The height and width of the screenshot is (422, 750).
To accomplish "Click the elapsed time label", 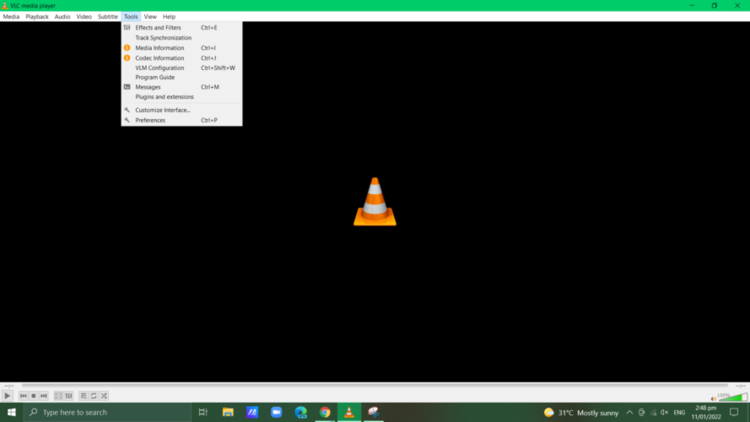I will tap(9, 386).
